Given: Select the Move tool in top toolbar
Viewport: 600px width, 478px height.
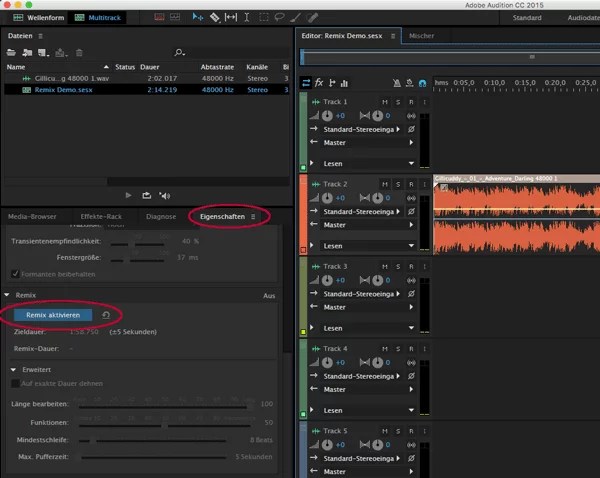Looking at the screenshot, I should [x=197, y=17].
